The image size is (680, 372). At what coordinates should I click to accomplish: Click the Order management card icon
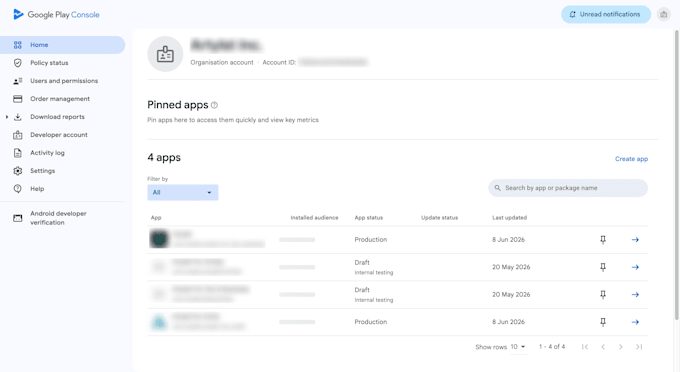(17, 99)
